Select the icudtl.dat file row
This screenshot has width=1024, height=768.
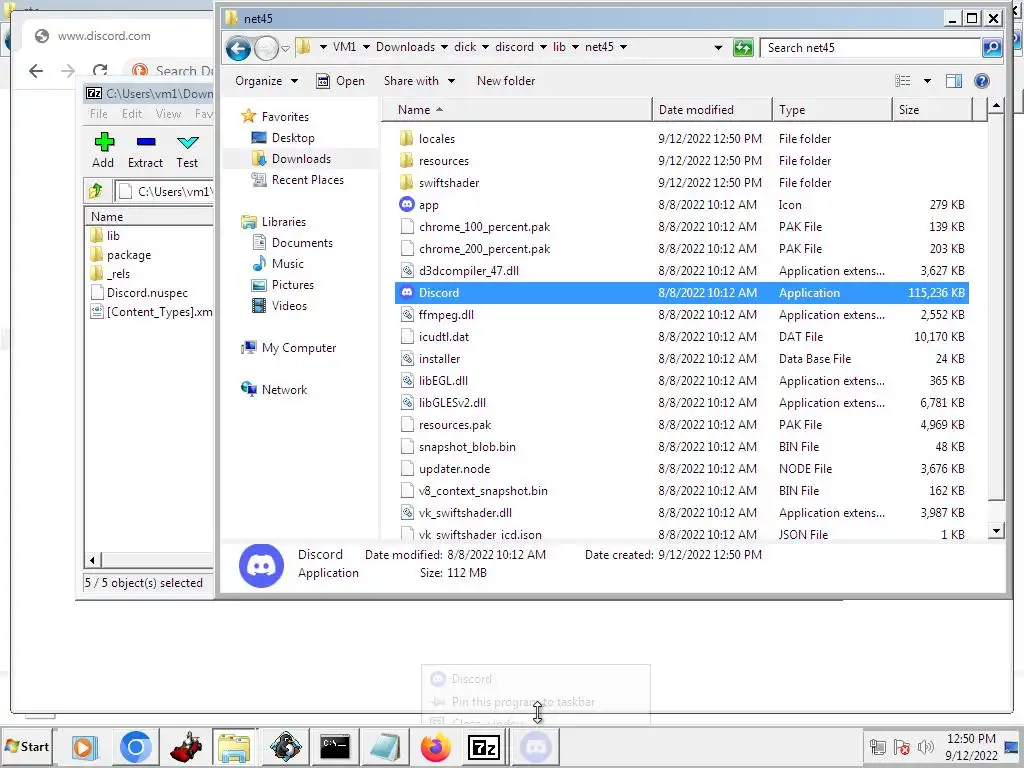pyautogui.click(x=681, y=337)
